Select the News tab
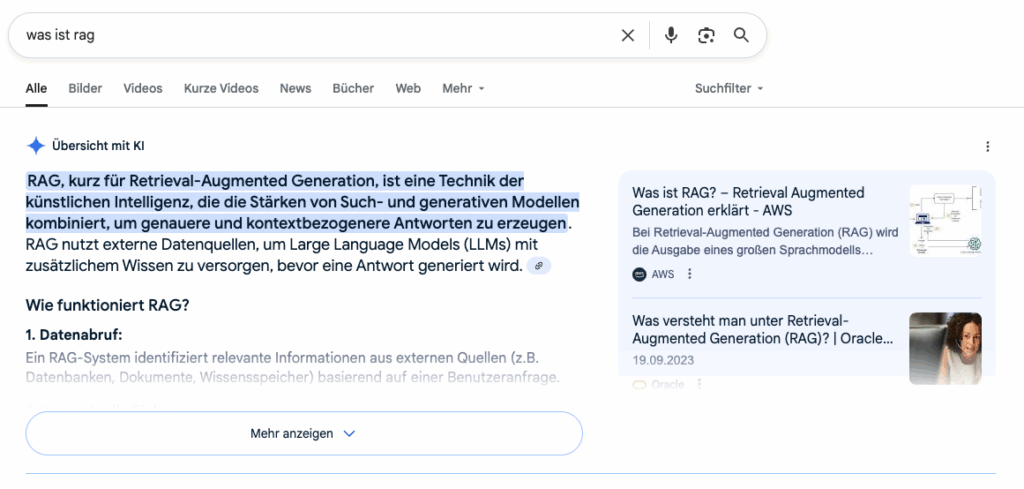Screen dimensions: 1024x489 point(295,88)
